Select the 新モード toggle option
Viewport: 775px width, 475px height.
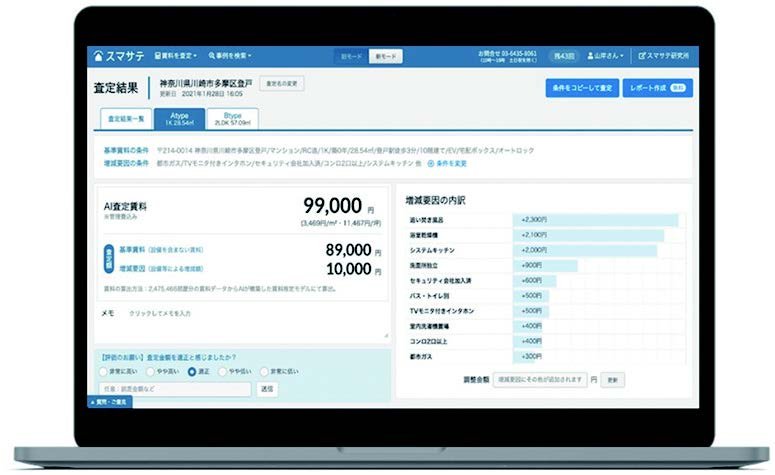(383, 56)
